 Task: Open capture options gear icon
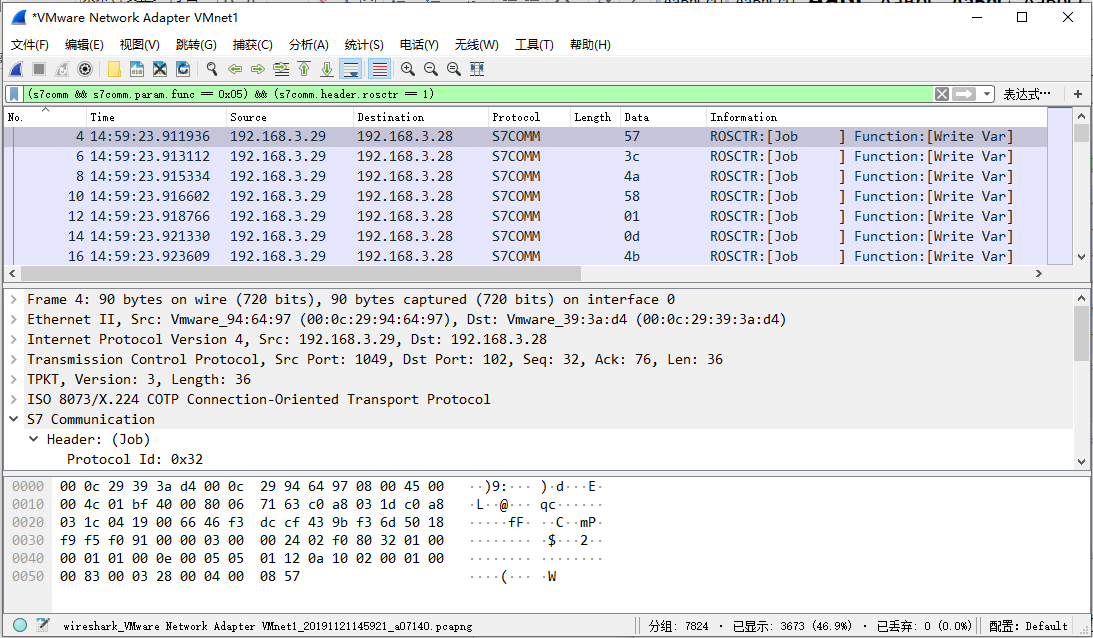click(85, 69)
